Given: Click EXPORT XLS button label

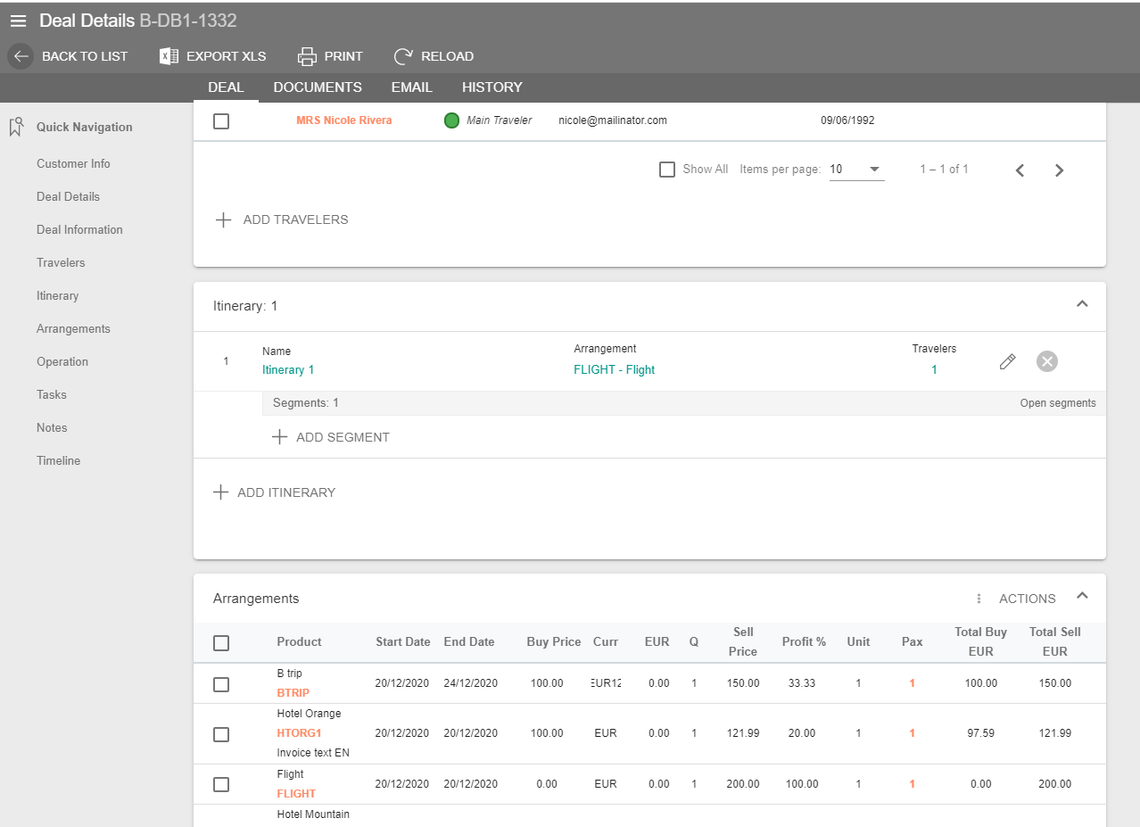Looking at the screenshot, I should (226, 56).
